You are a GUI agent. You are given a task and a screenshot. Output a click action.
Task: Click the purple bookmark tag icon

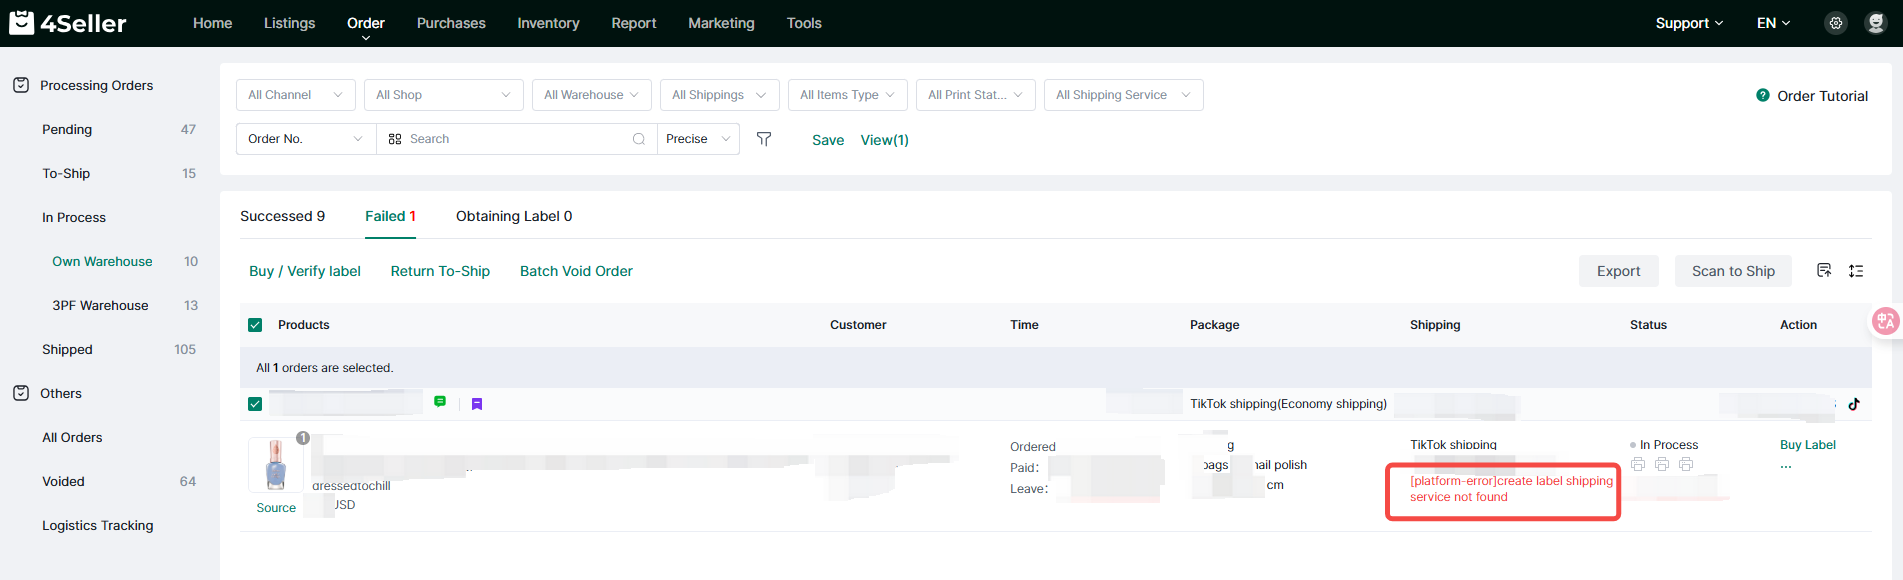pos(477,404)
